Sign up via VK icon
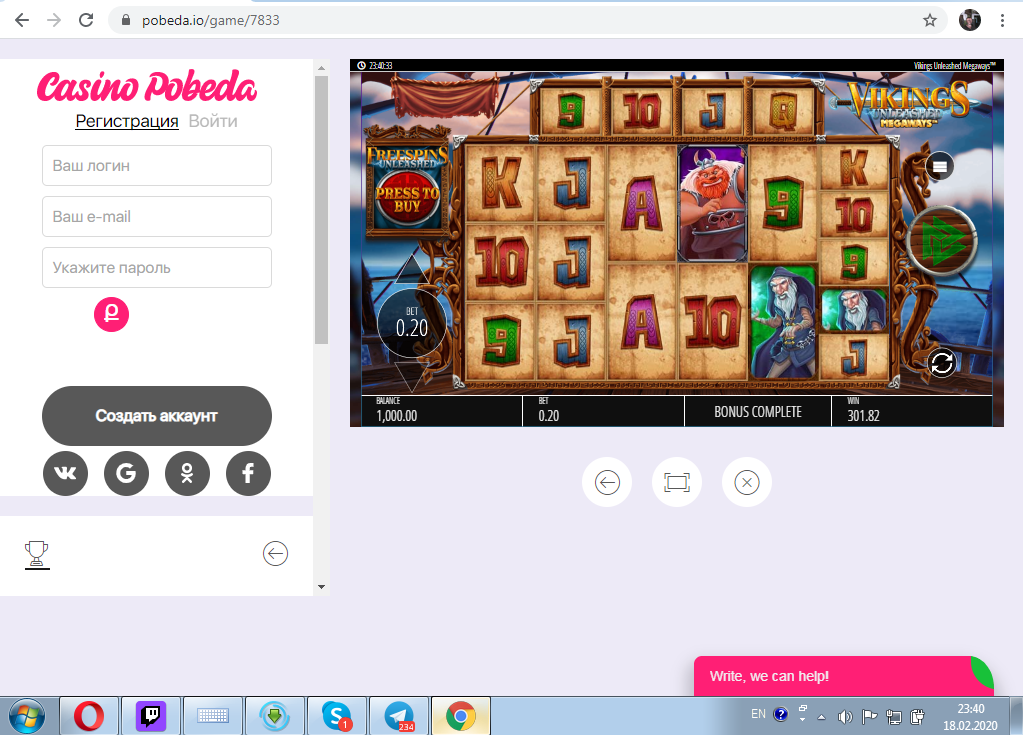Screen dimensions: 1023x735 click(65, 473)
